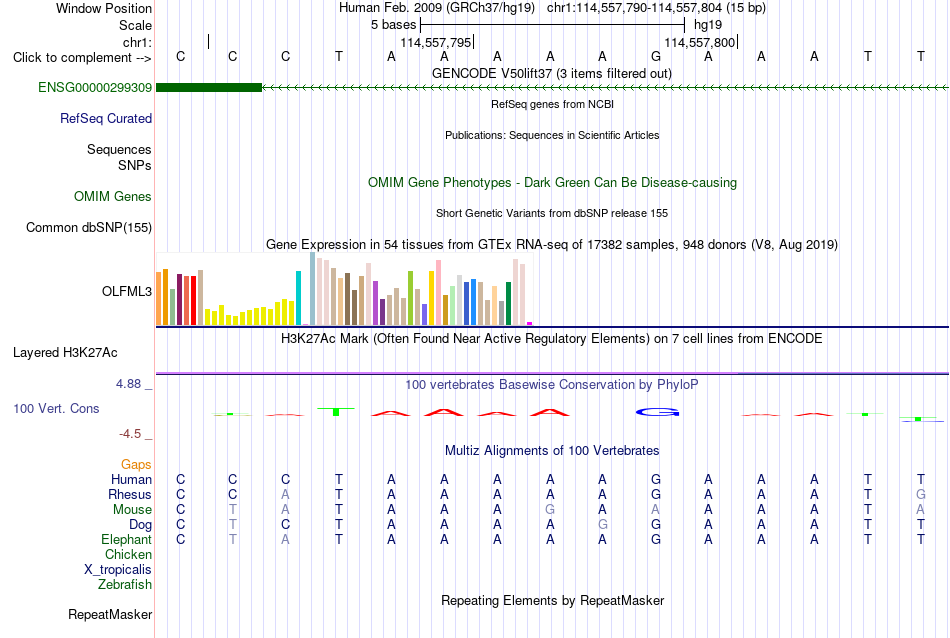Open the Common dbSNP(155) track label
This screenshot has width=950, height=638.
coord(88,228)
